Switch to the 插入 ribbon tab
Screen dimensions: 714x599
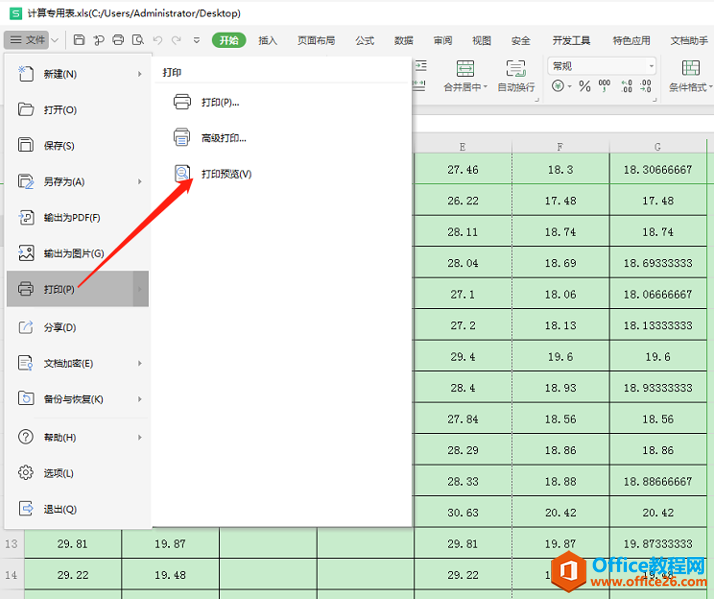268,41
